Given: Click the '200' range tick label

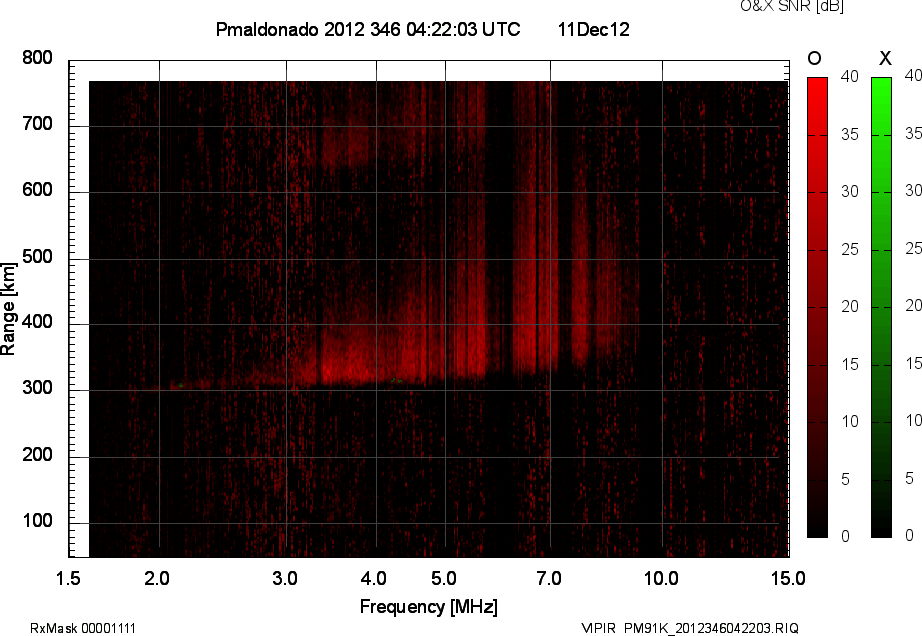Looking at the screenshot, I should point(37,454).
